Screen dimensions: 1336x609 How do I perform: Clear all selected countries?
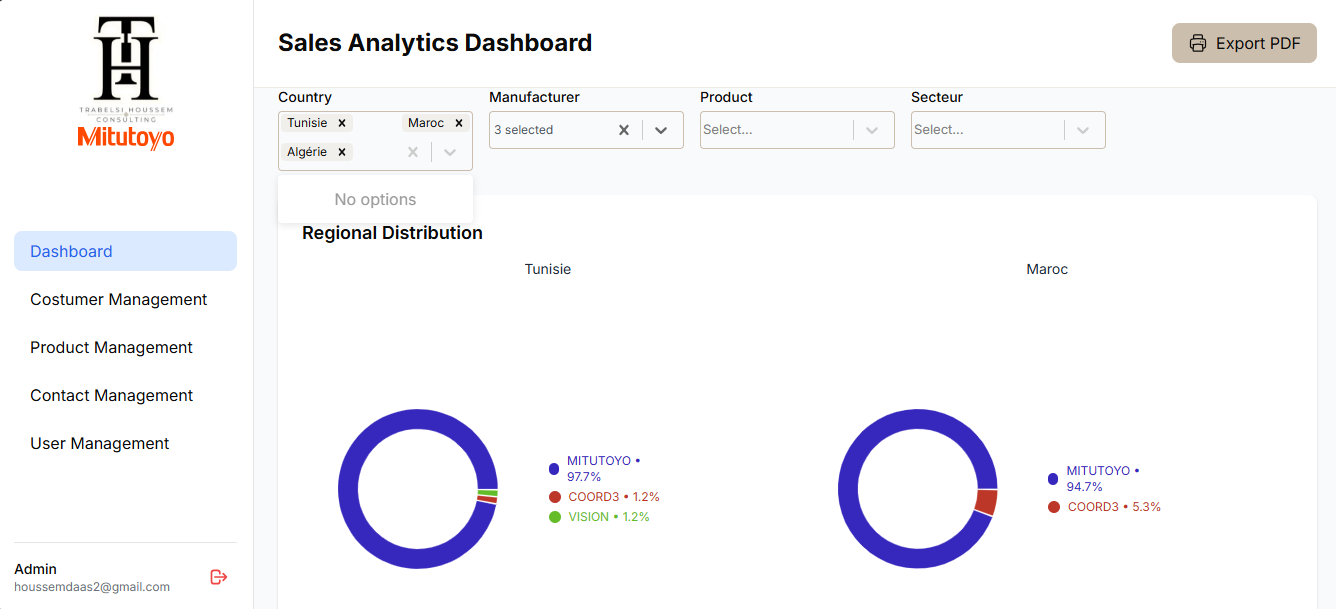[413, 152]
